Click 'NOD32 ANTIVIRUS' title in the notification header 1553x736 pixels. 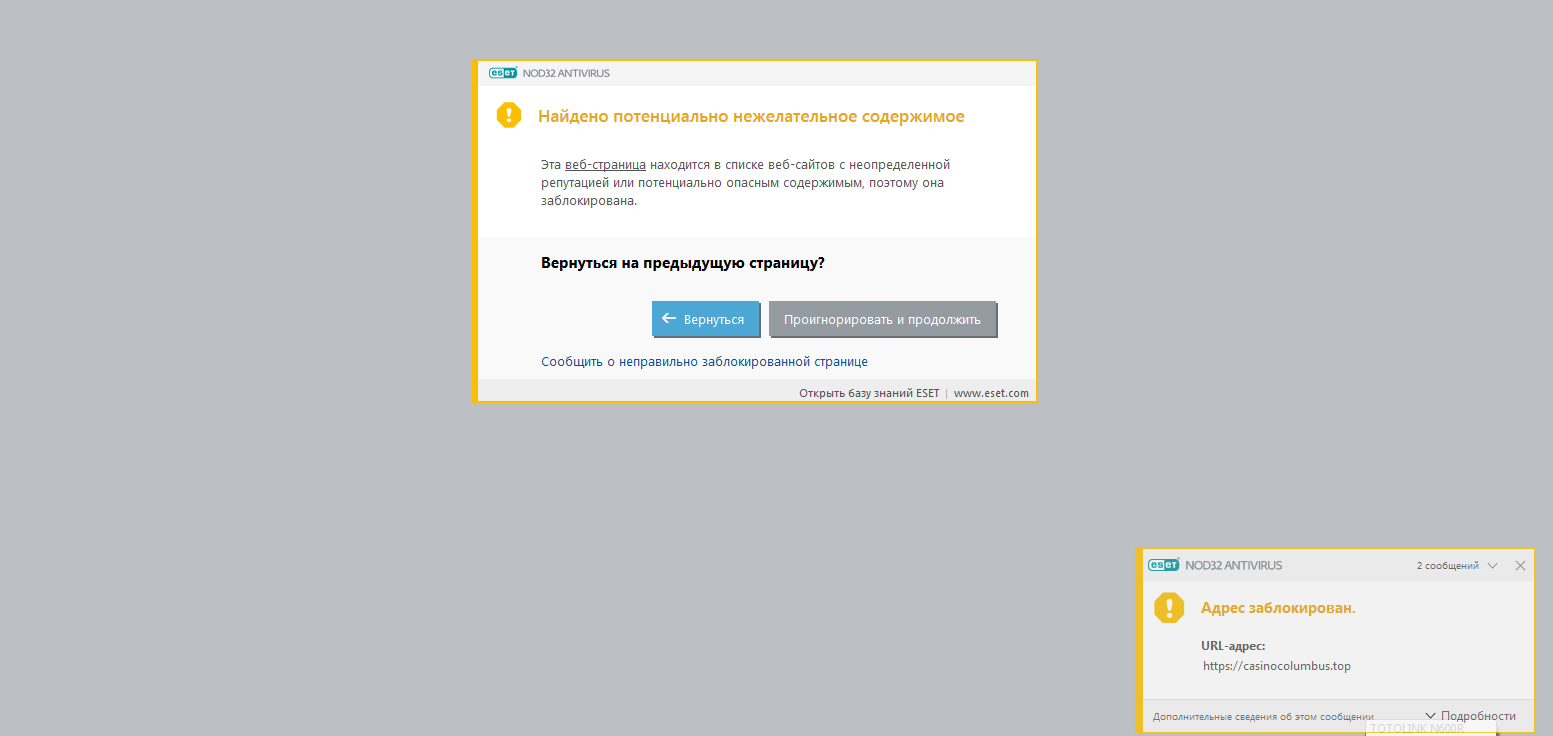[x=1233, y=565]
